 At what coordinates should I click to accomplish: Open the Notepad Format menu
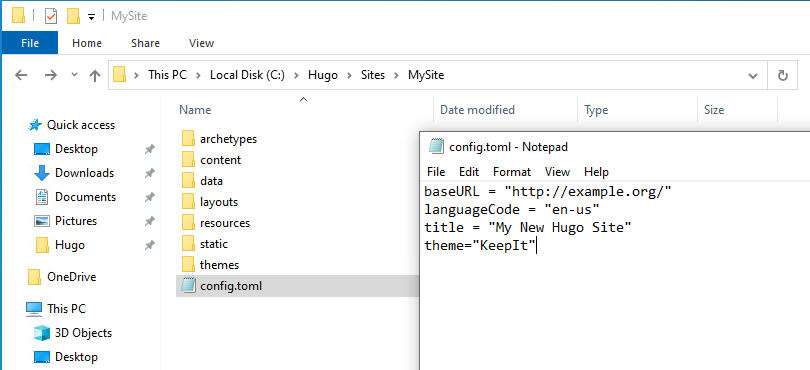(x=512, y=172)
